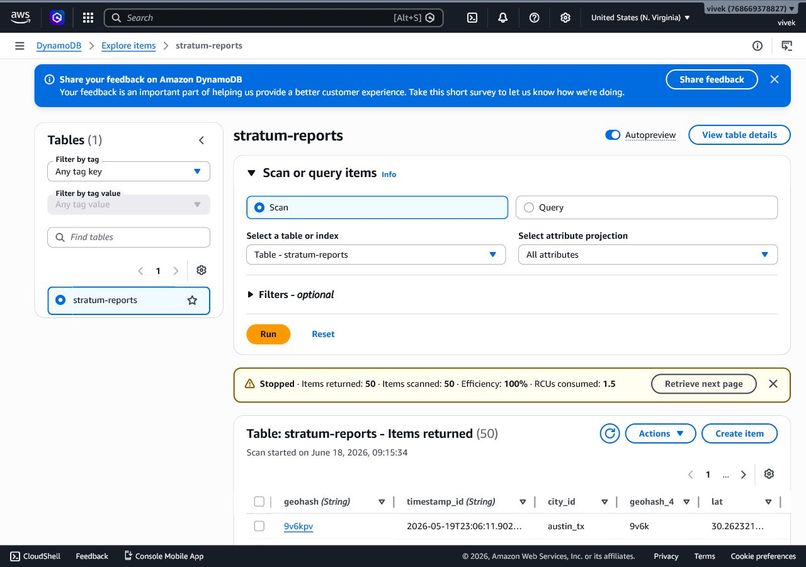Open the 9v6kpv item link
The image size is (806, 567).
pos(298,526)
